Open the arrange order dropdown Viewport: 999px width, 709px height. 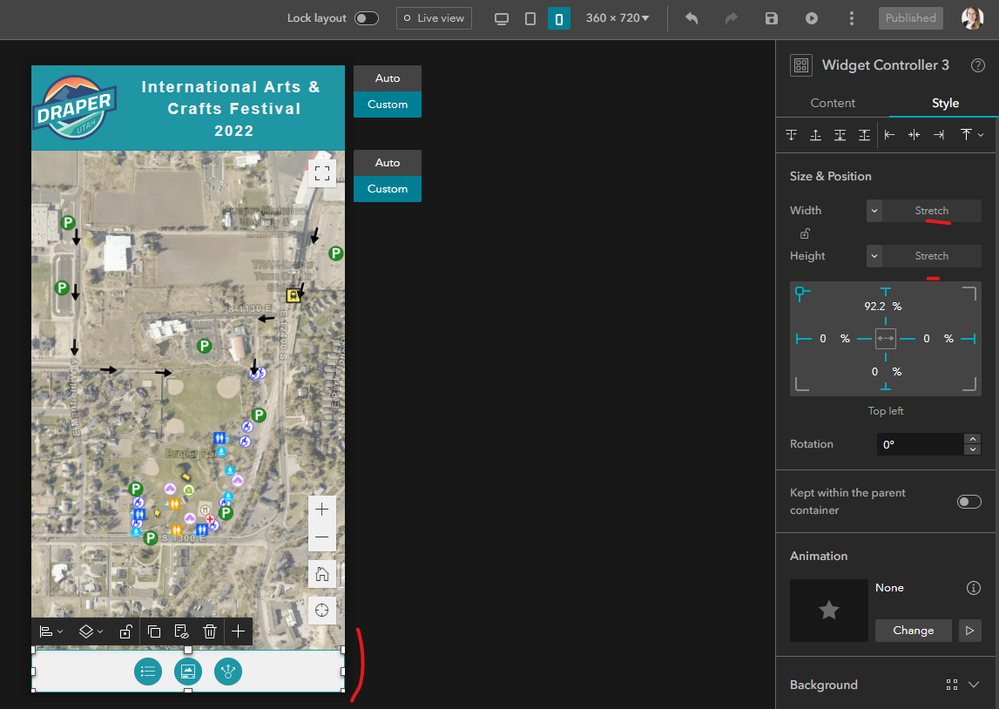coord(972,134)
